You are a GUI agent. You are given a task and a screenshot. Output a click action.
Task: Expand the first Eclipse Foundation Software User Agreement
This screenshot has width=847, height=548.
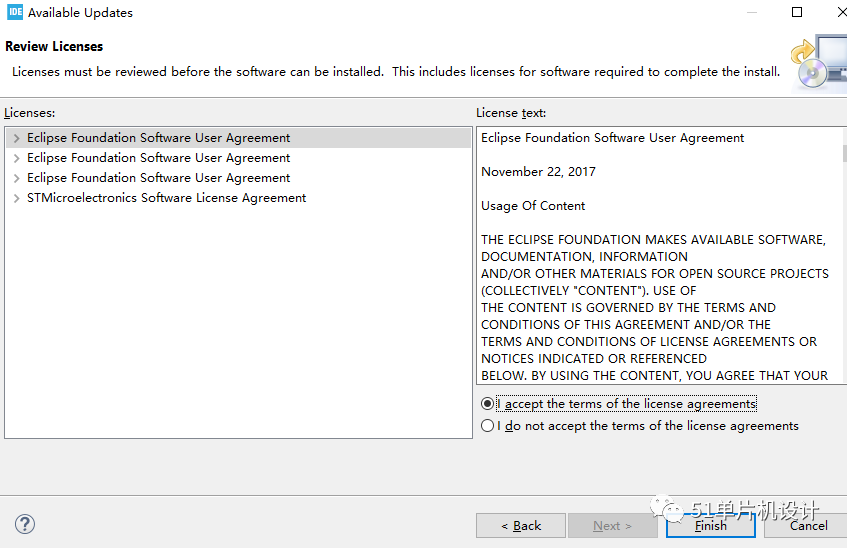pyautogui.click(x=17, y=138)
